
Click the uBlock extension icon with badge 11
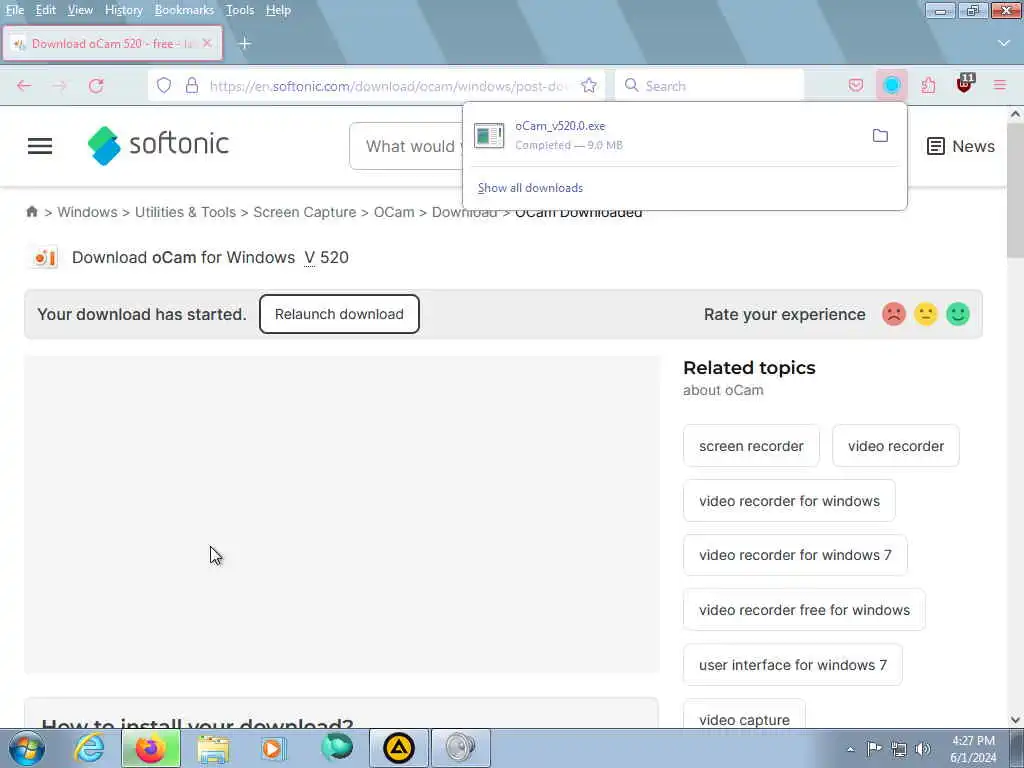tap(965, 84)
